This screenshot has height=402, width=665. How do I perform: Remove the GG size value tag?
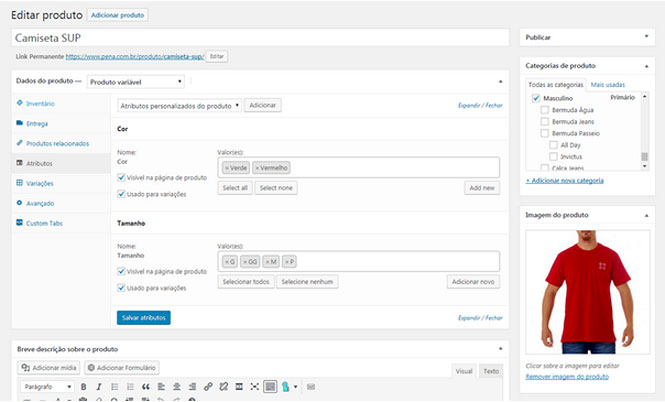pos(243,261)
